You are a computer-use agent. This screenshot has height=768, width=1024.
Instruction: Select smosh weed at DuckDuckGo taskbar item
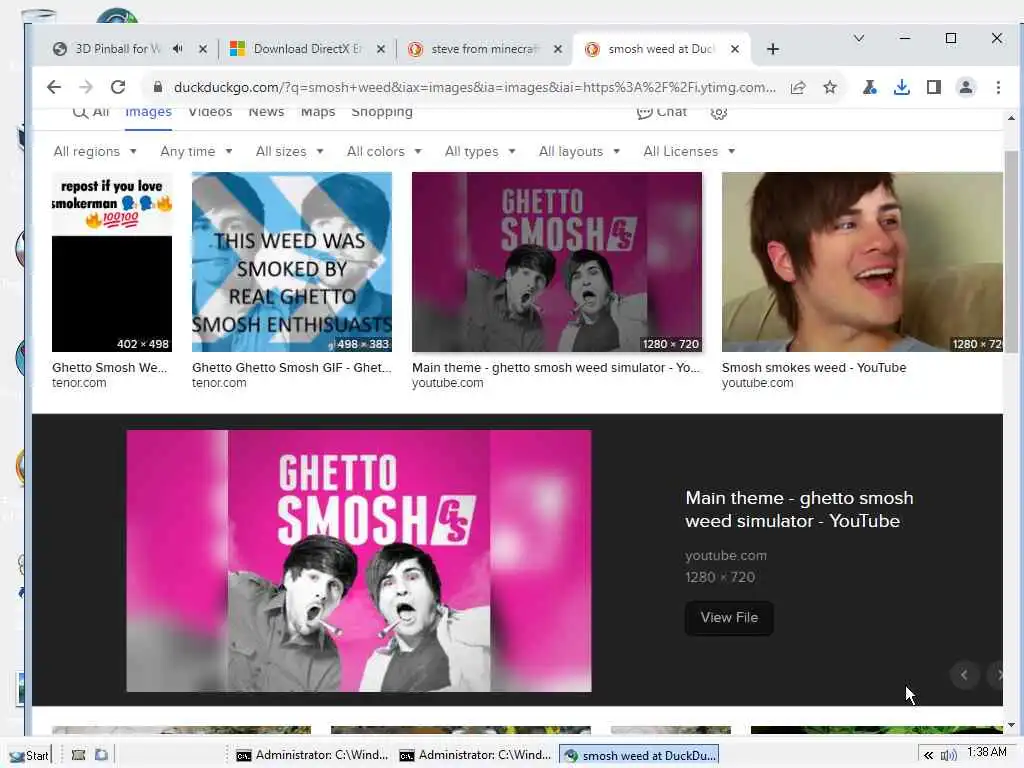point(639,756)
